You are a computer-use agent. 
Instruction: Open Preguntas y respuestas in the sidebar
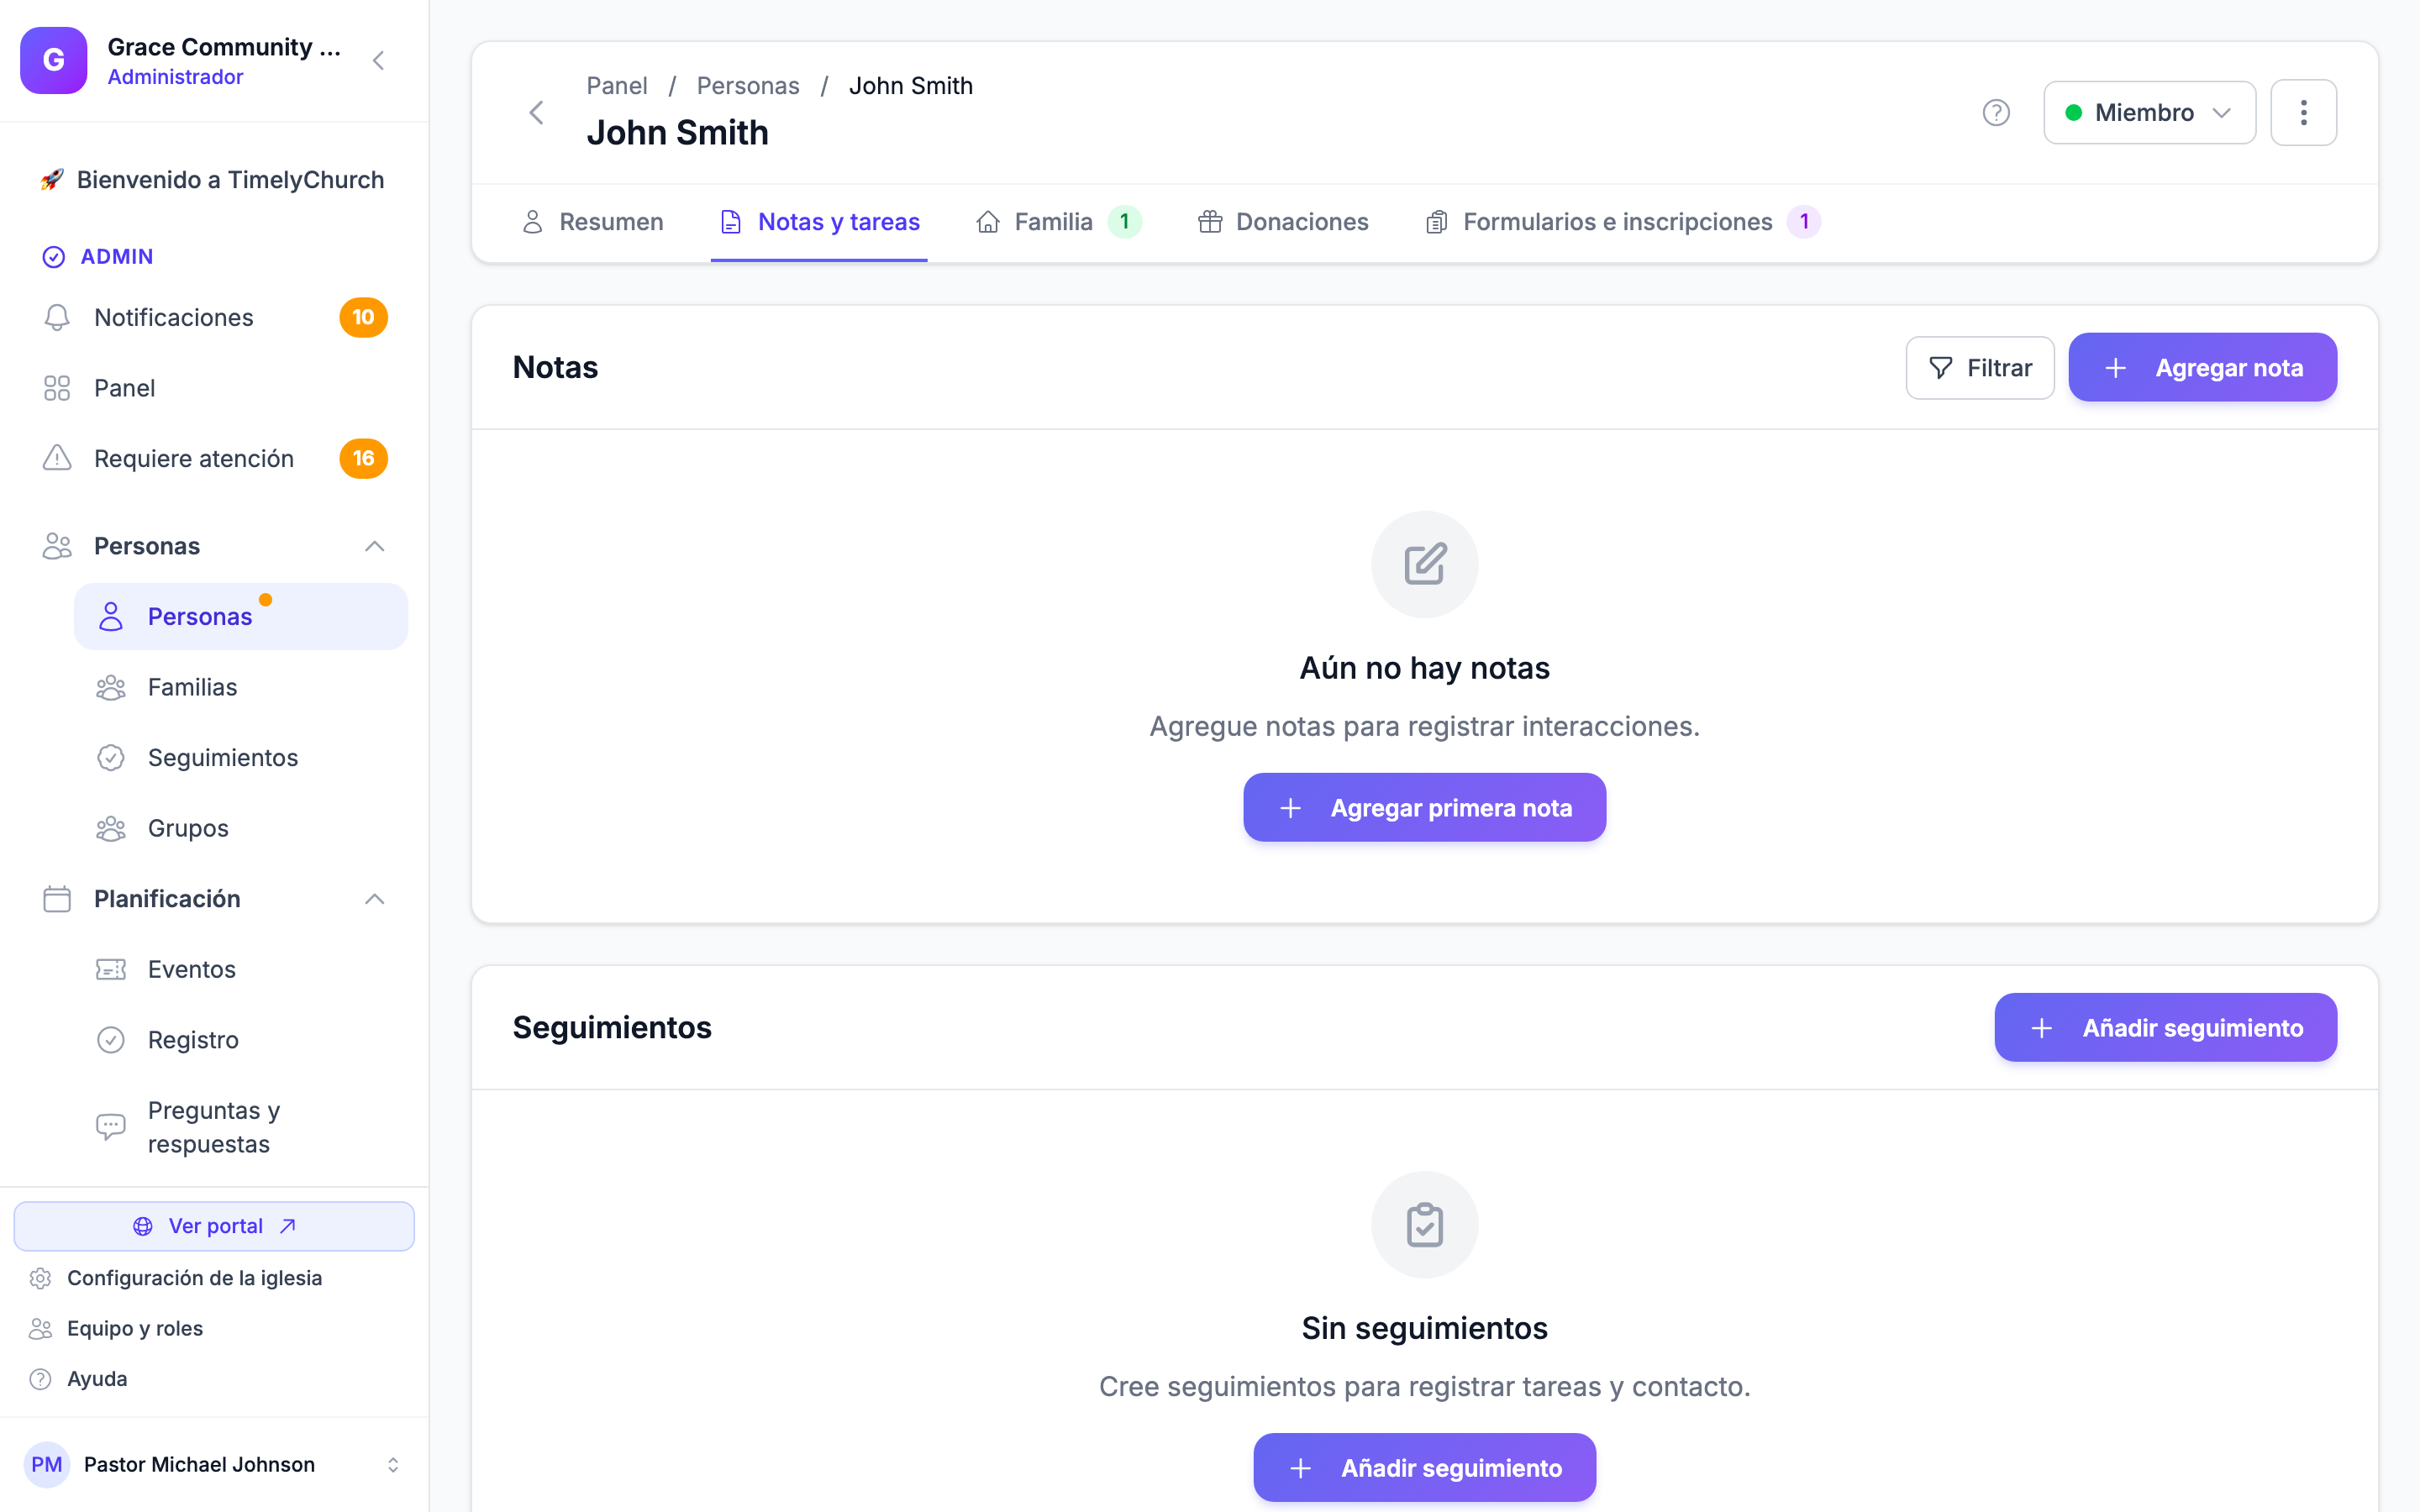tap(241, 1127)
